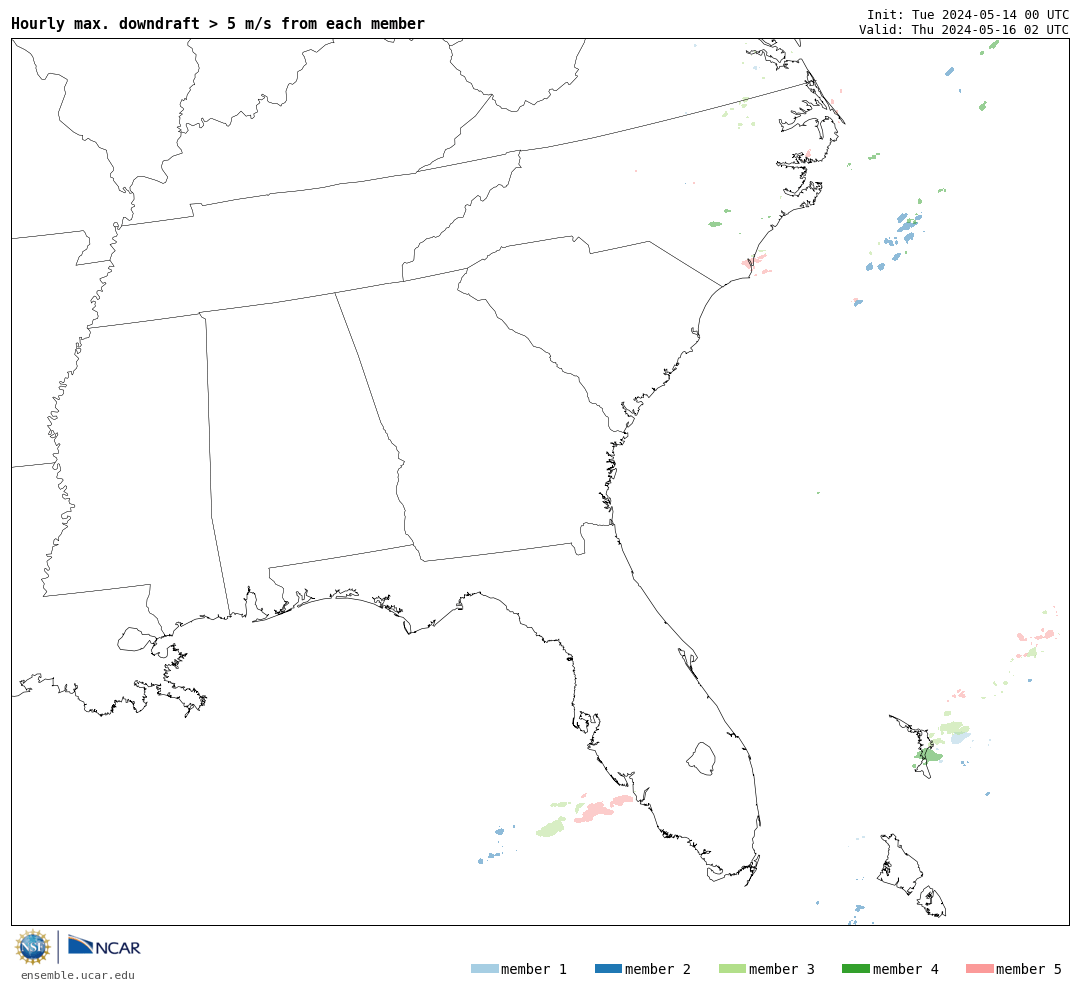The height and width of the screenshot is (988, 1080).
Task: Click the member 3 light green swatch
Action: pos(732,969)
